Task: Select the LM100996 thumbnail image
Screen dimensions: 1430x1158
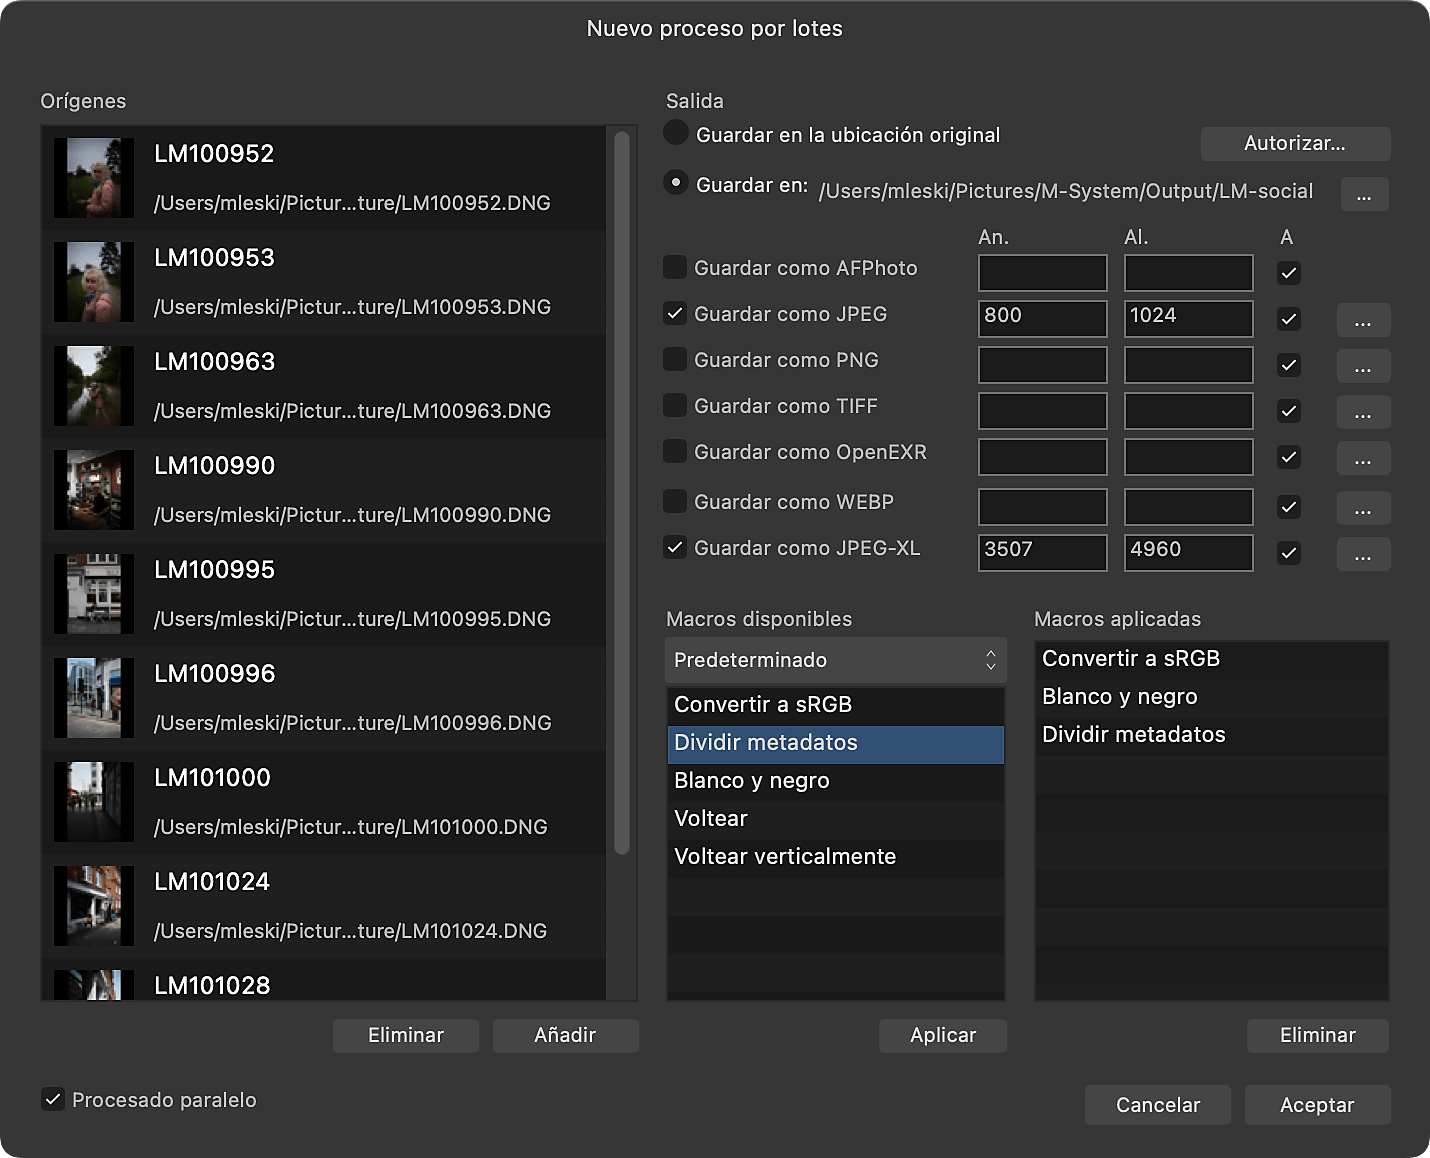Action: point(93,698)
